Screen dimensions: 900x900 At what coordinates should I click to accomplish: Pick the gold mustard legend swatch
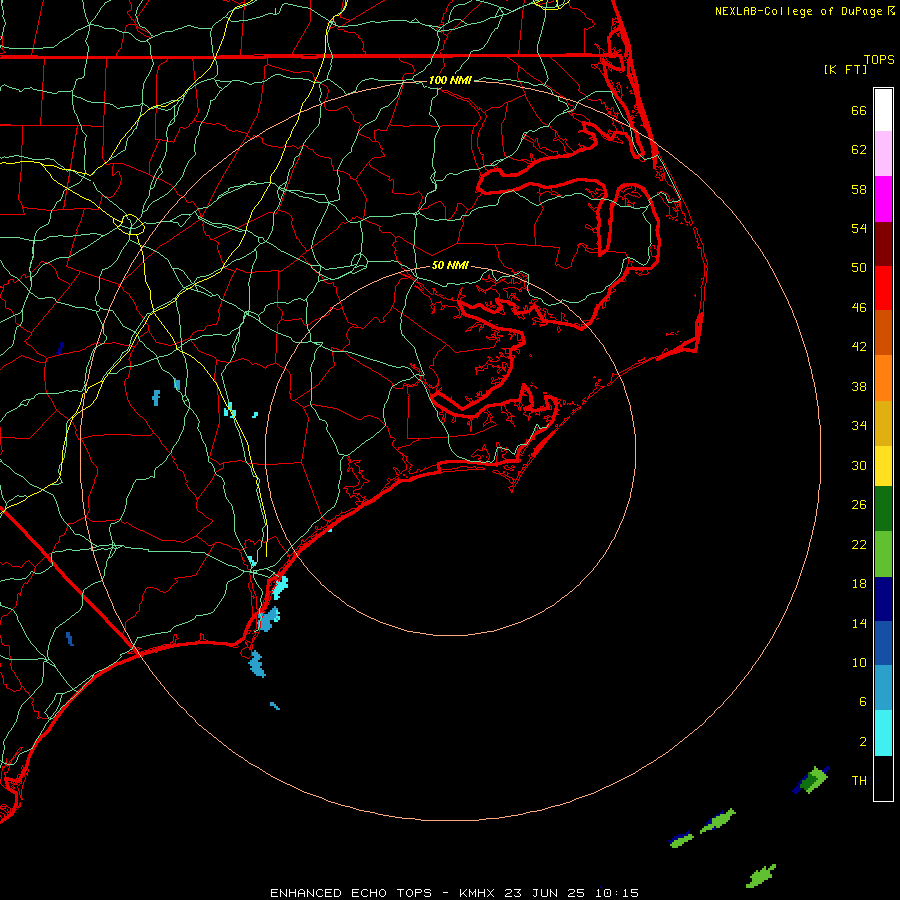(883, 423)
